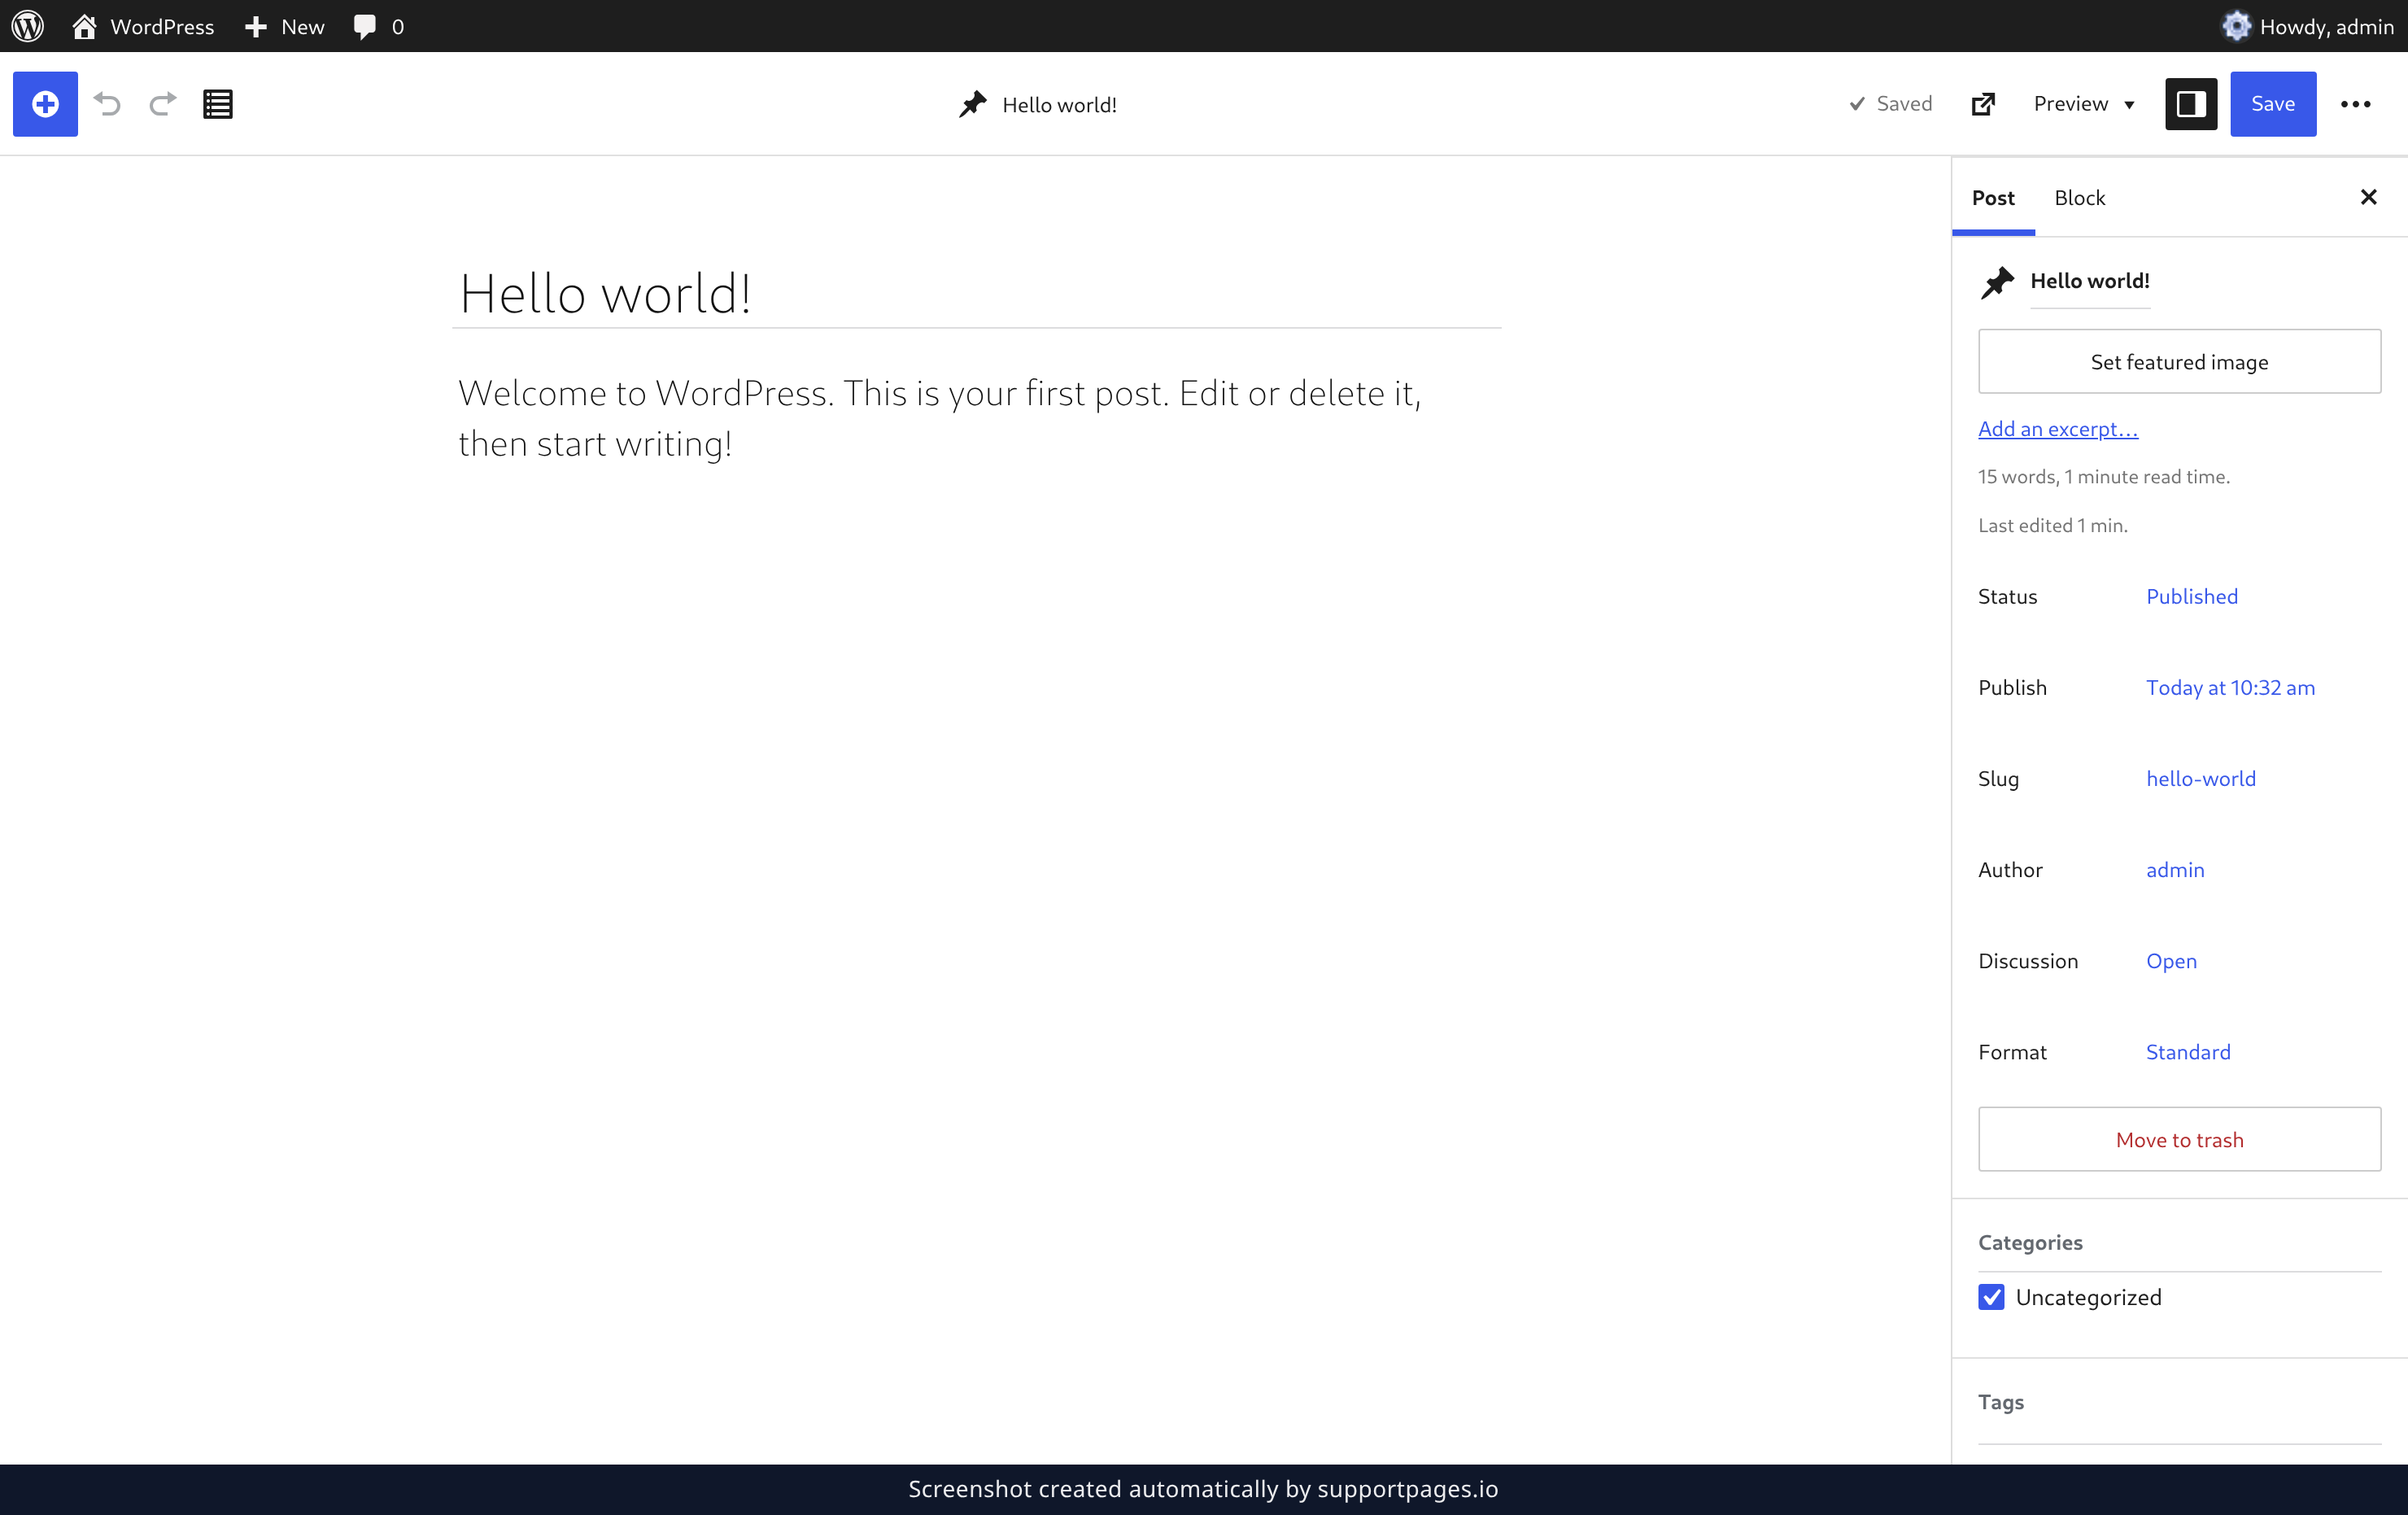
Task: Click Set featured image
Action: [2179, 362]
